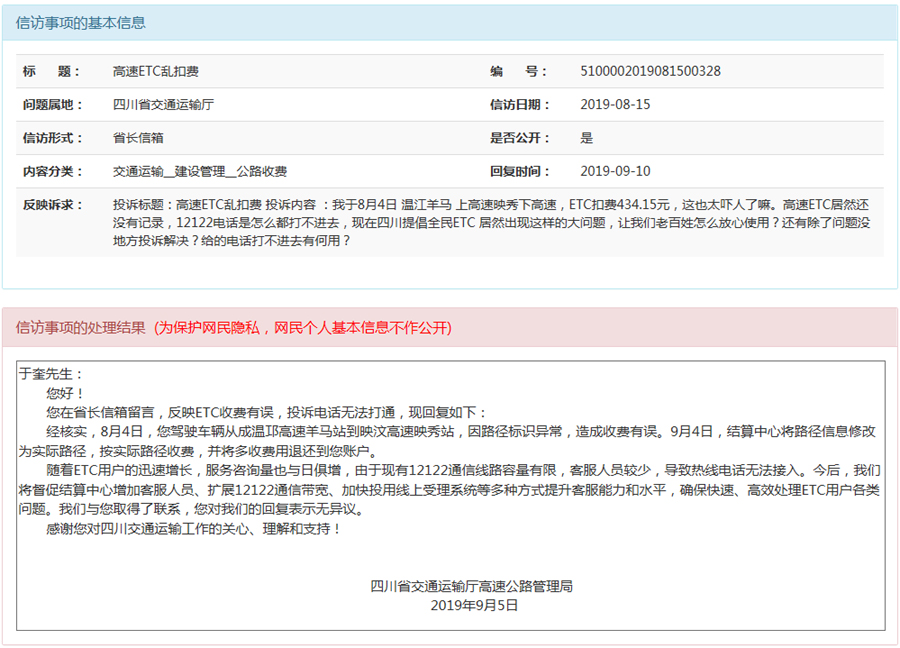The width and height of the screenshot is (900, 648).
Task: Click the 是 value beside 是否公开
Action: 587,138
